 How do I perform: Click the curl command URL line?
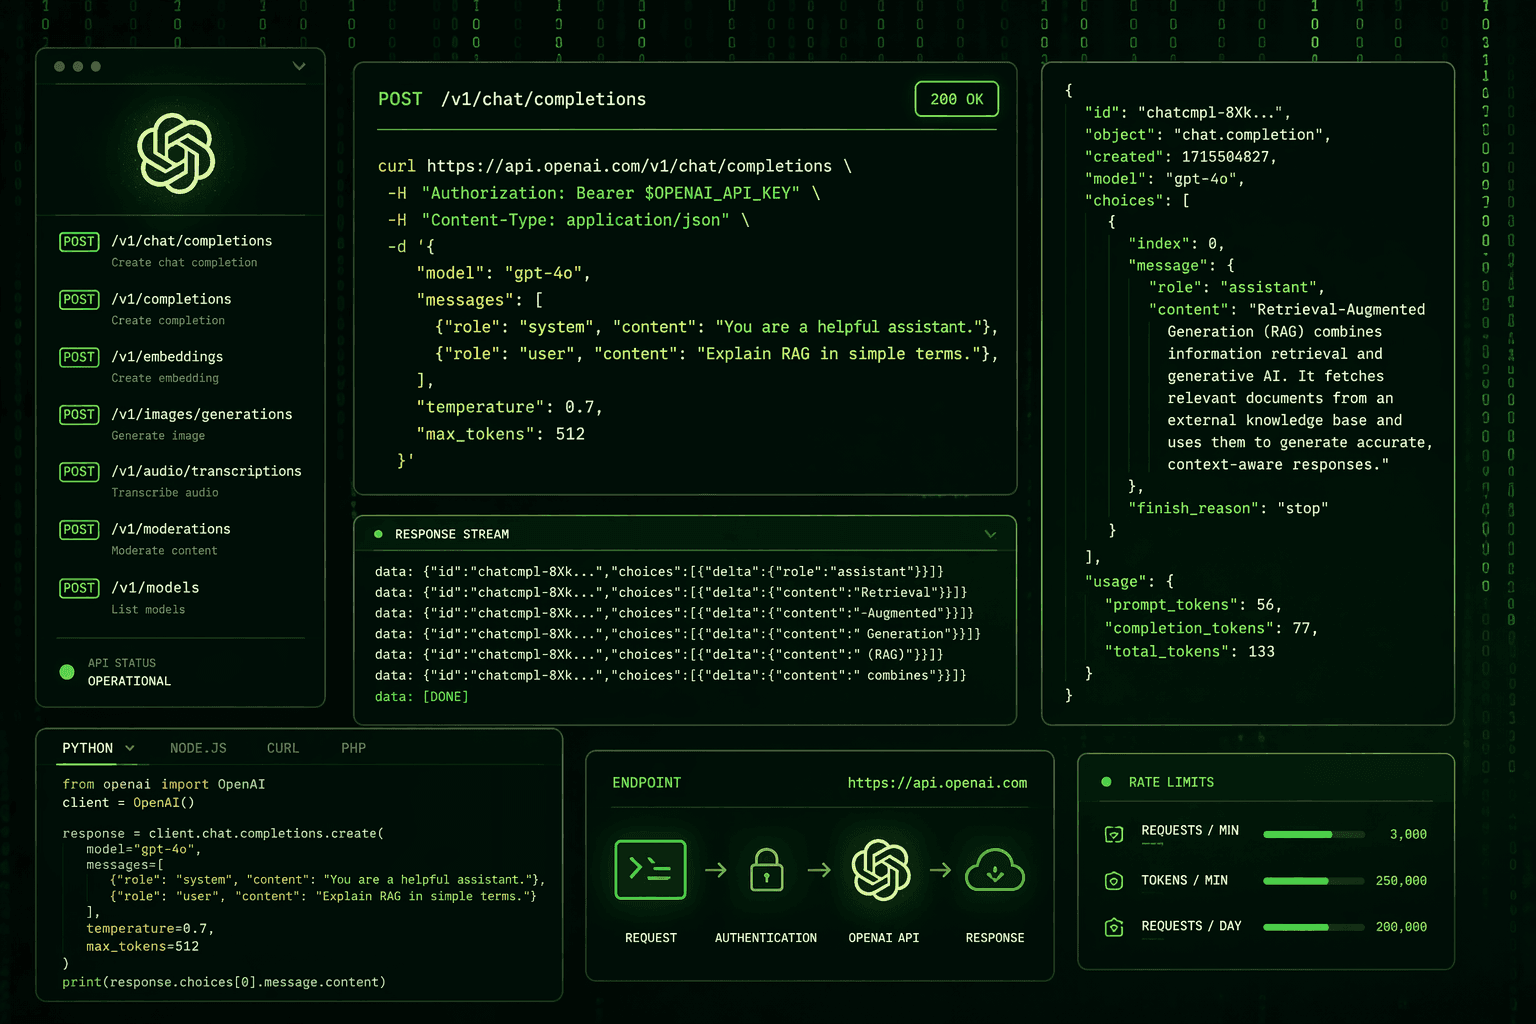615,166
